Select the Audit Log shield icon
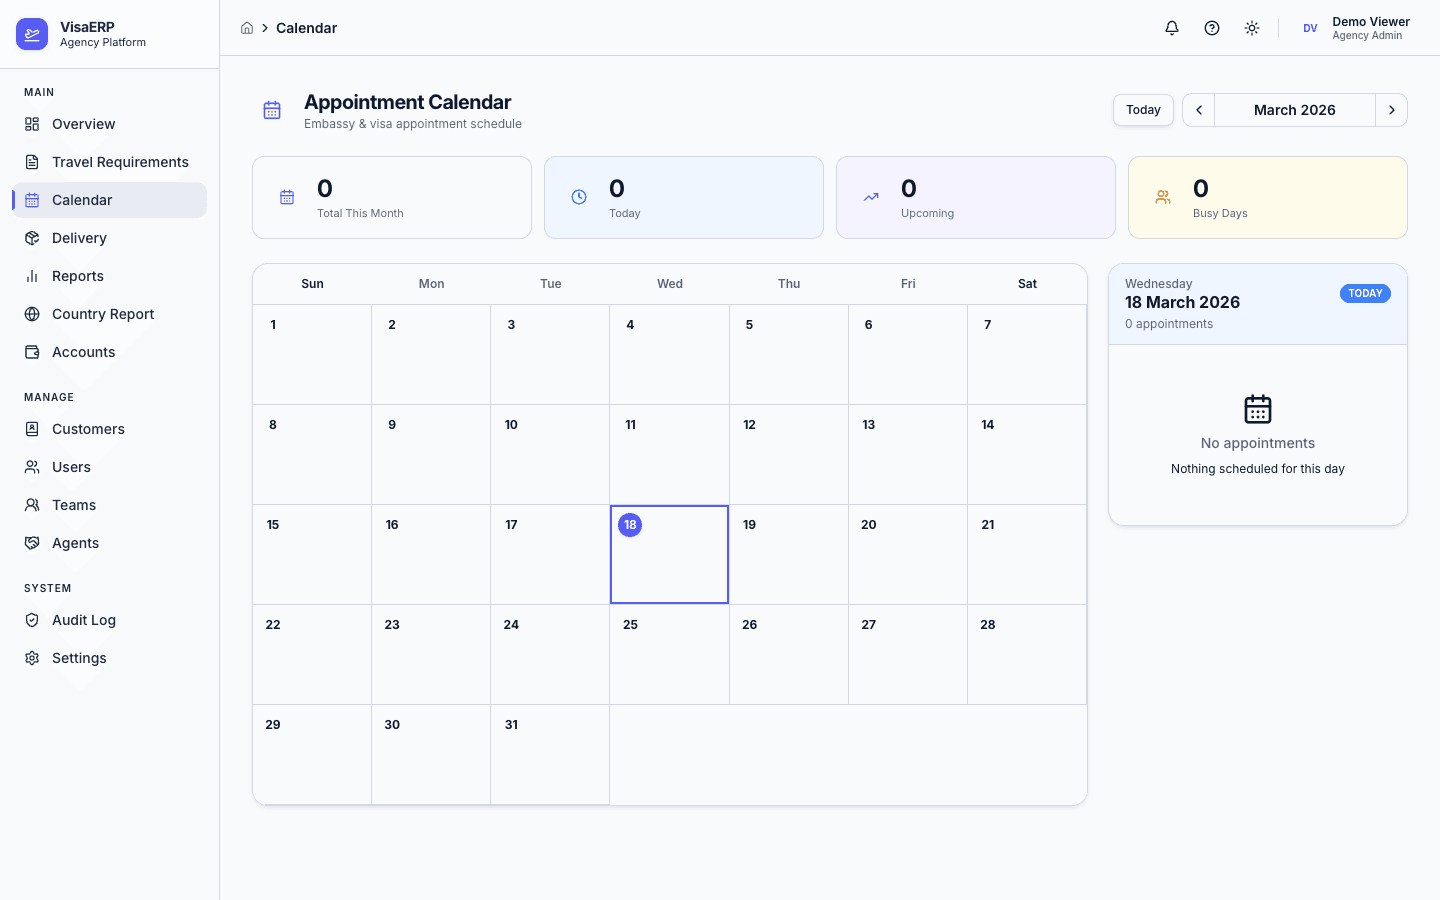1440x900 pixels. [31, 620]
